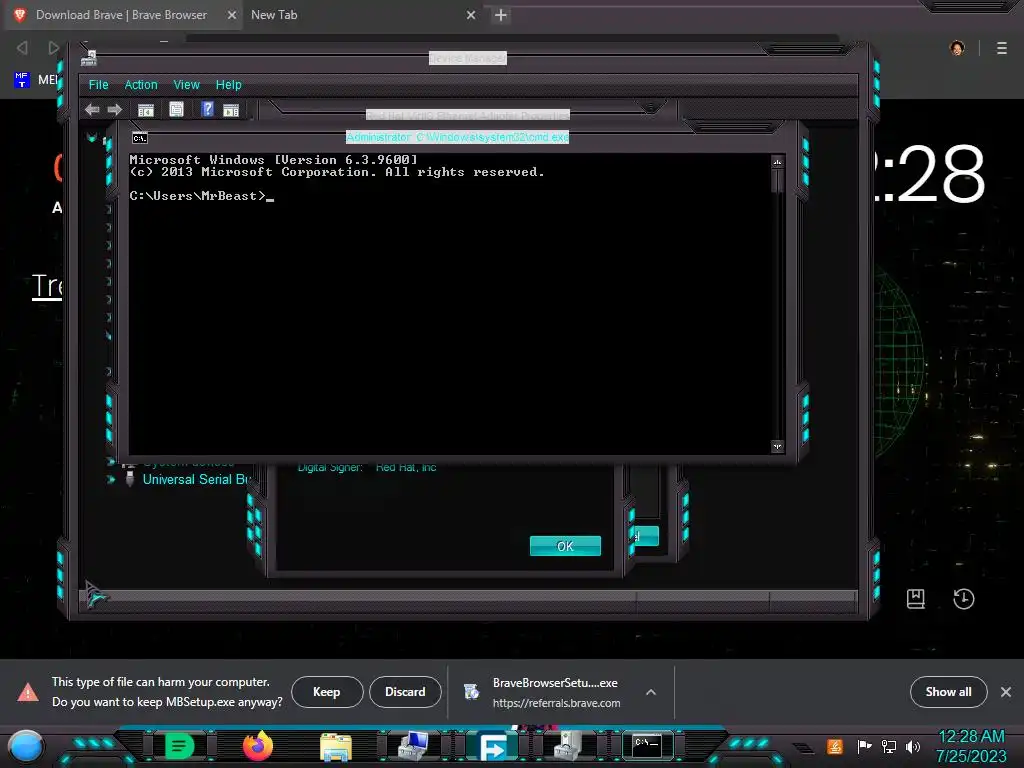Click Discard for MBSetup.exe download
Image resolution: width=1024 pixels, height=768 pixels.
click(x=405, y=692)
